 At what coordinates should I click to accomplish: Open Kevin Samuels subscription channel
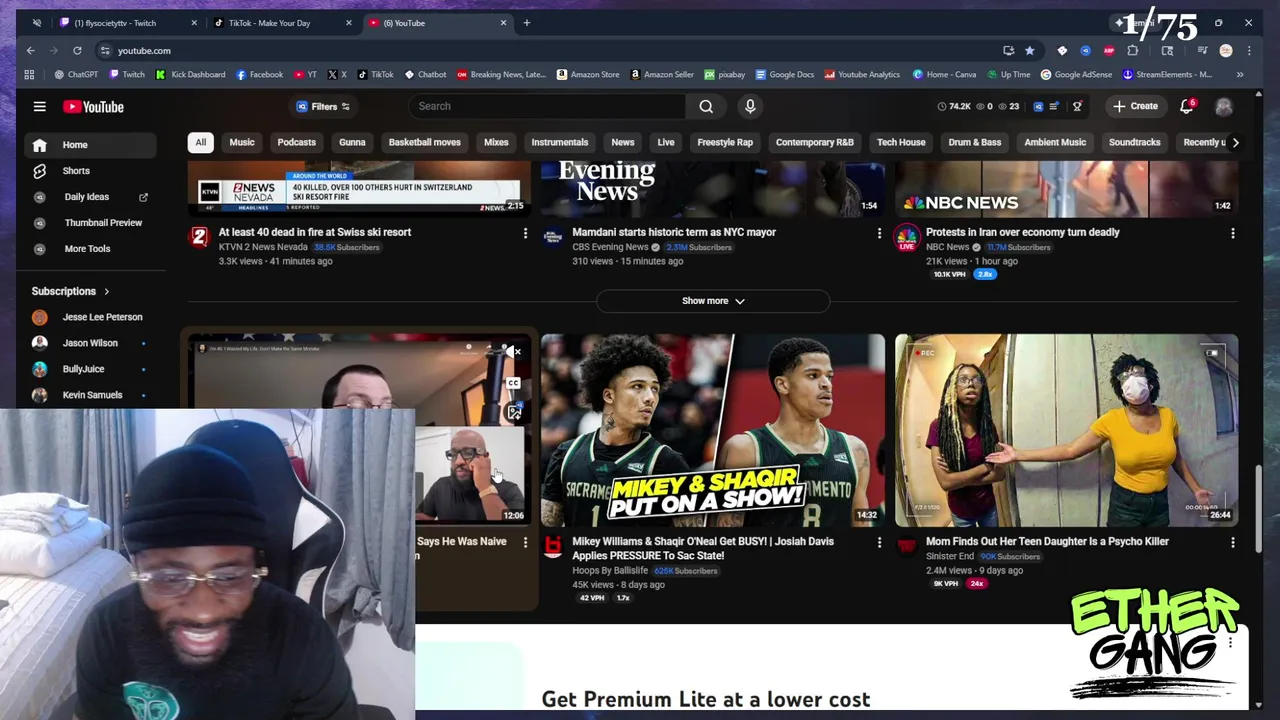(x=90, y=395)
